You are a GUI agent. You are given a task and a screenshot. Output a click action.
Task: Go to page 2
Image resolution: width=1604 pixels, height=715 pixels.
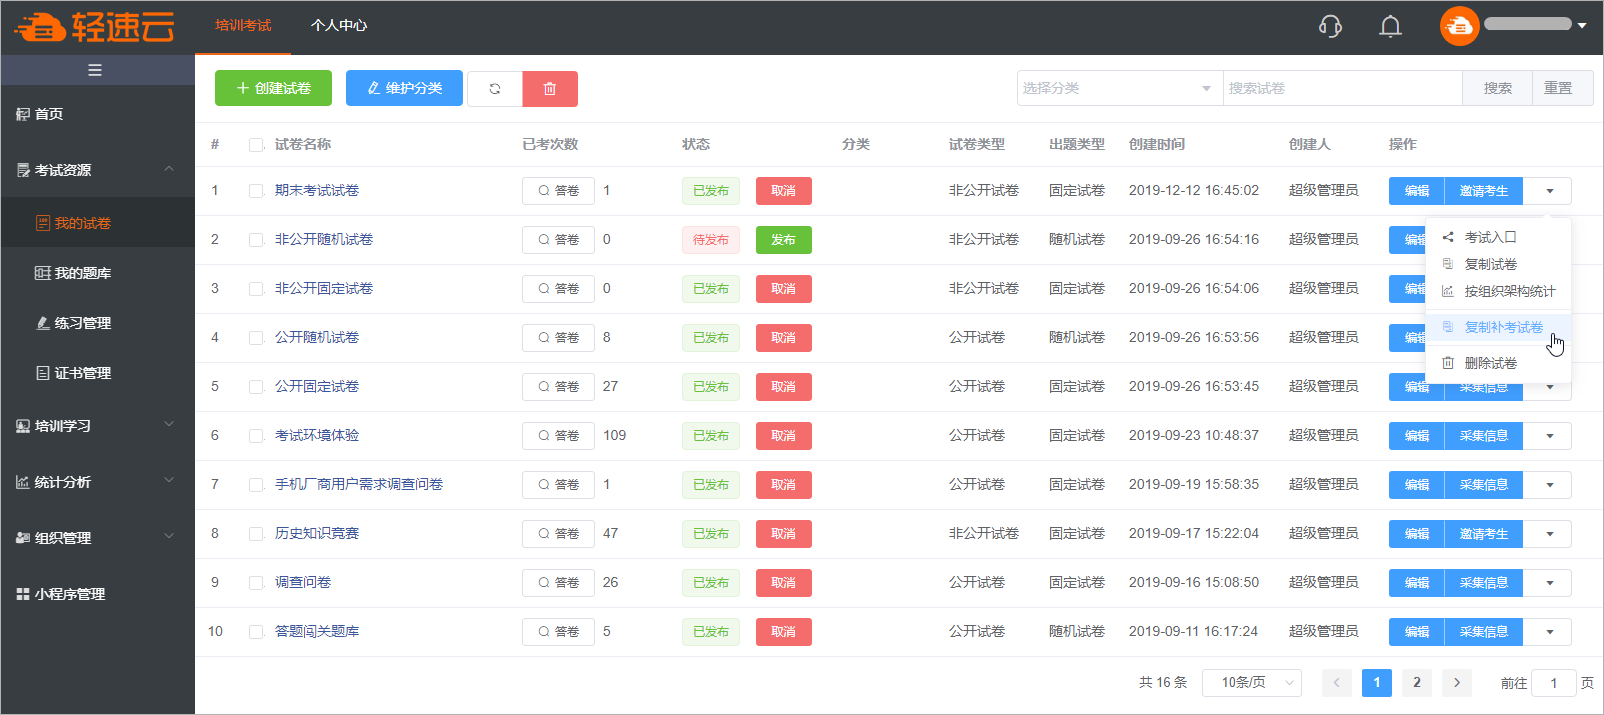(x=1417, y=683)
